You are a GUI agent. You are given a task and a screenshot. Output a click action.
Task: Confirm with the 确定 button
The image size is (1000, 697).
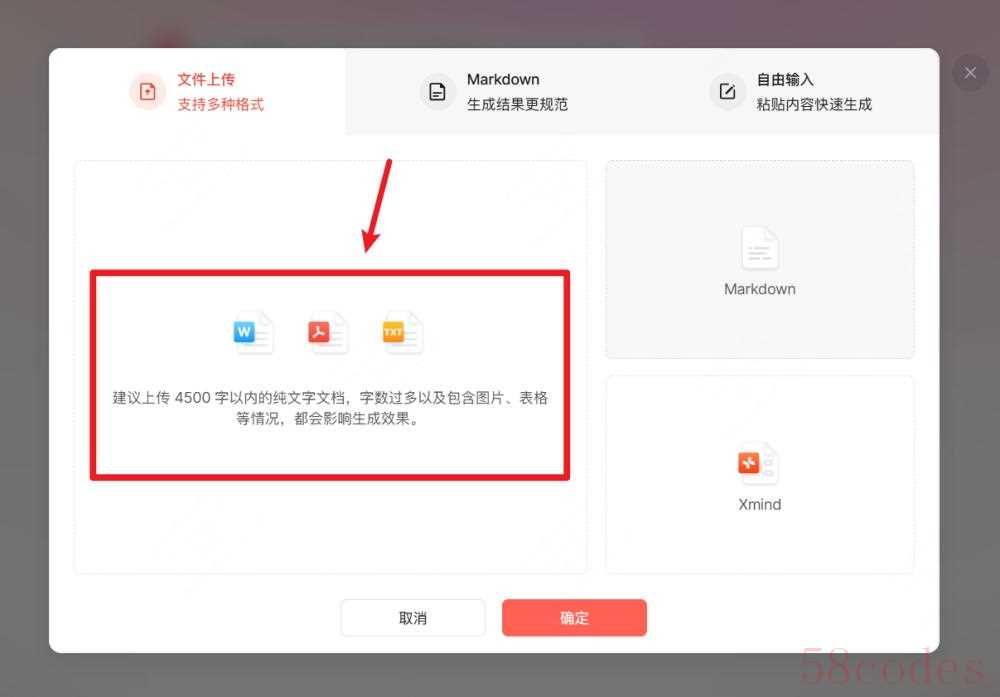[x=574, y=617]
